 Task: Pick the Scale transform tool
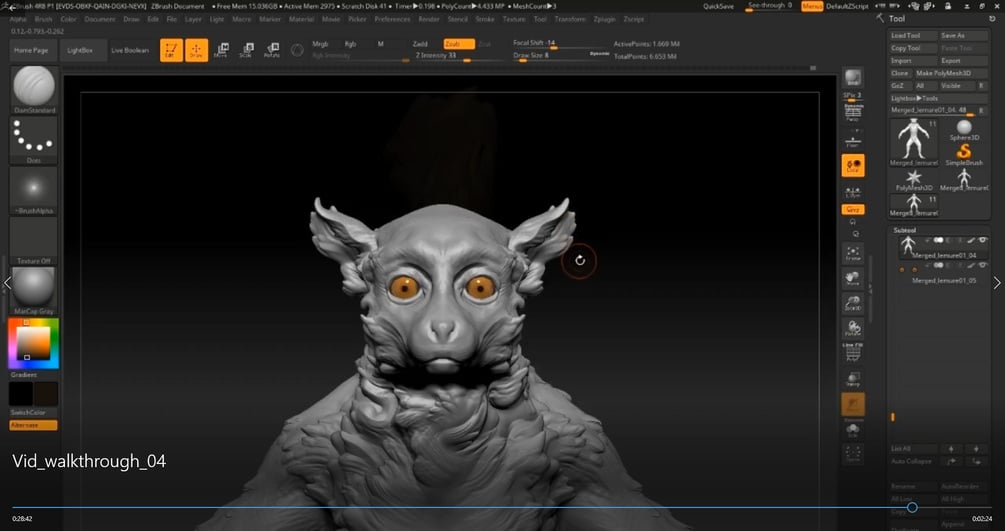[x=246, y=50]
